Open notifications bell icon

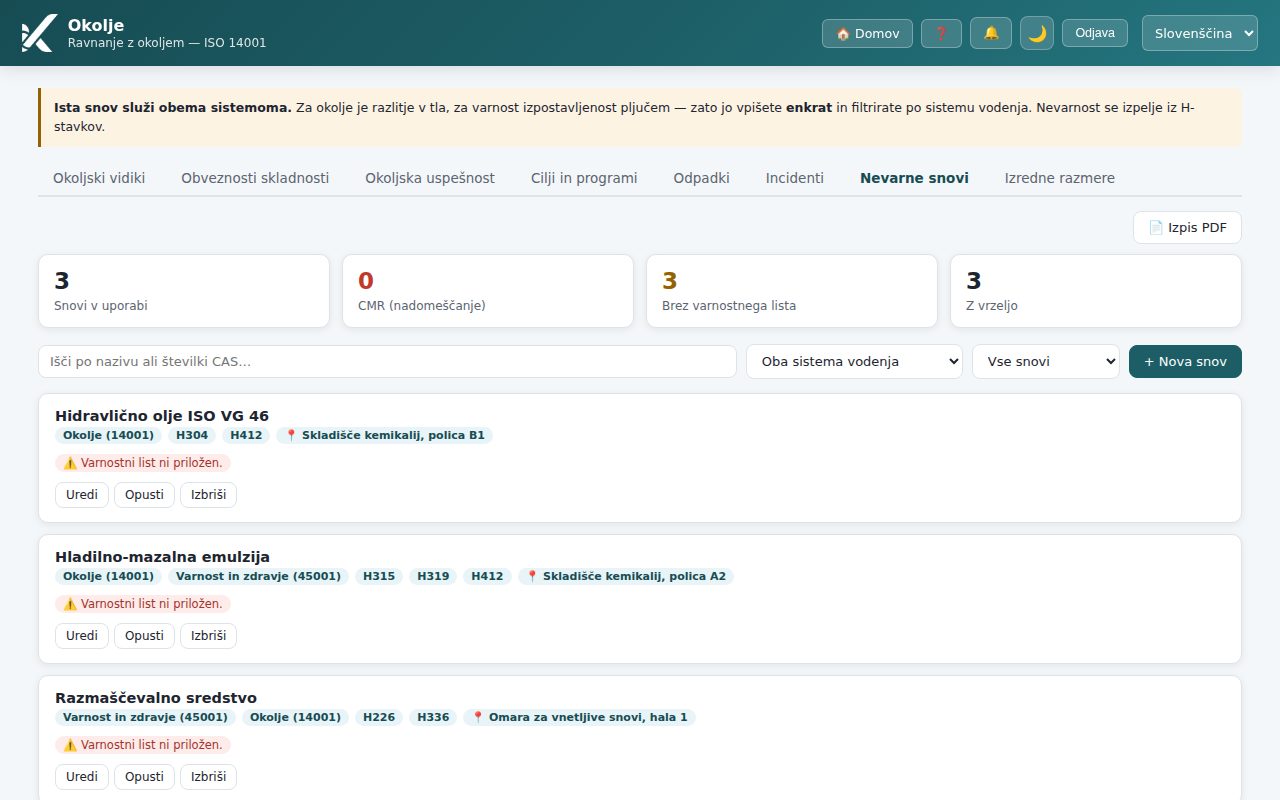(991, 33)
